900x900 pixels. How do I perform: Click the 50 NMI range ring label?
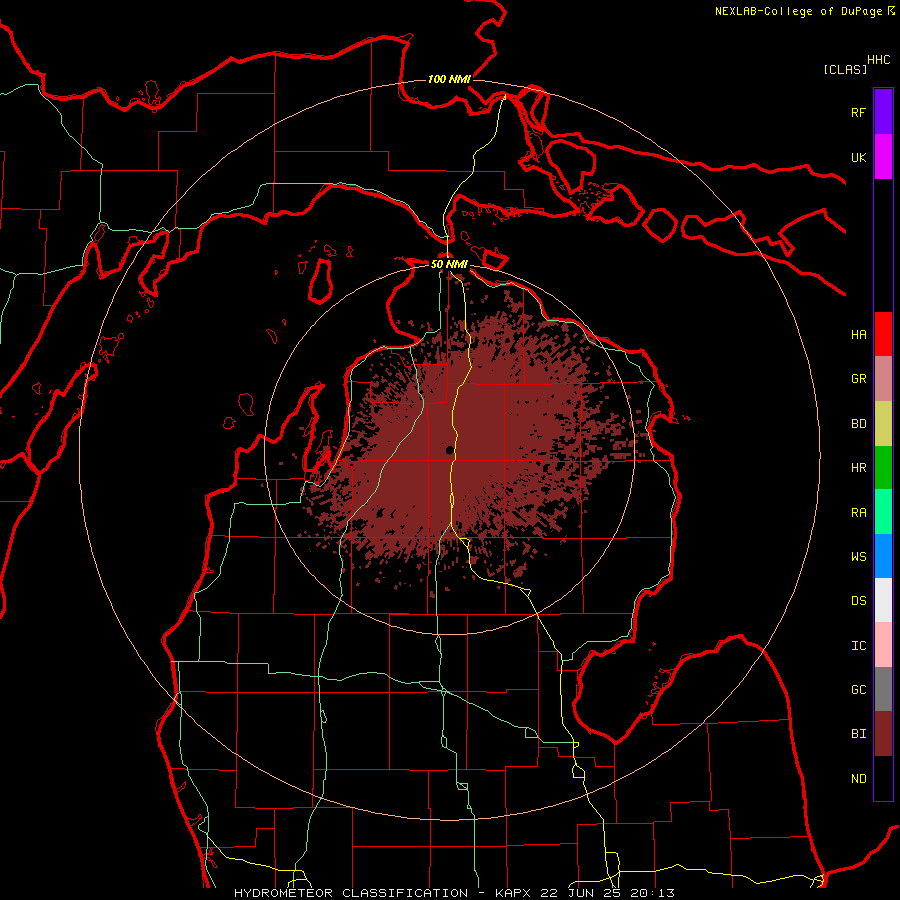tap(449, 264)
